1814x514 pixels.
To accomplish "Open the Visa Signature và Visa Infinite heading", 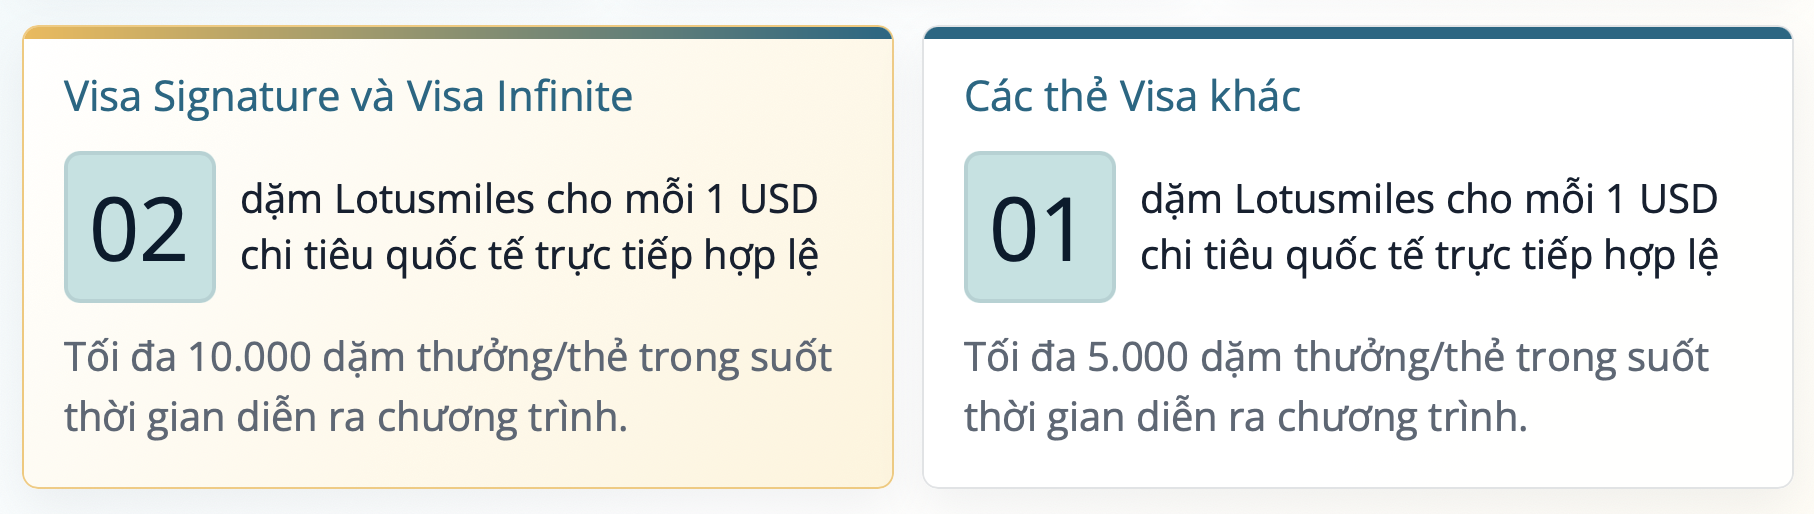I will [x=348, y=97].
